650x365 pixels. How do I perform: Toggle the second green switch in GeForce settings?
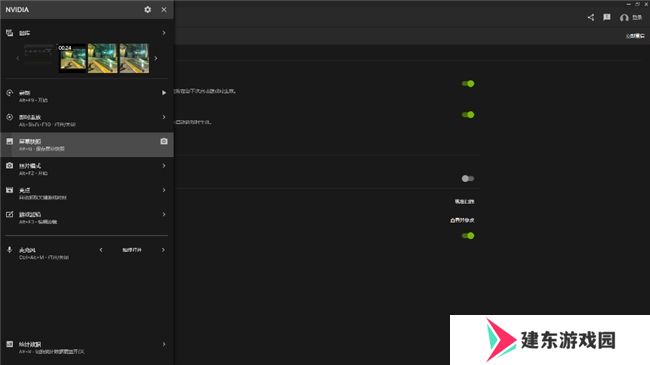coord(468,114)
